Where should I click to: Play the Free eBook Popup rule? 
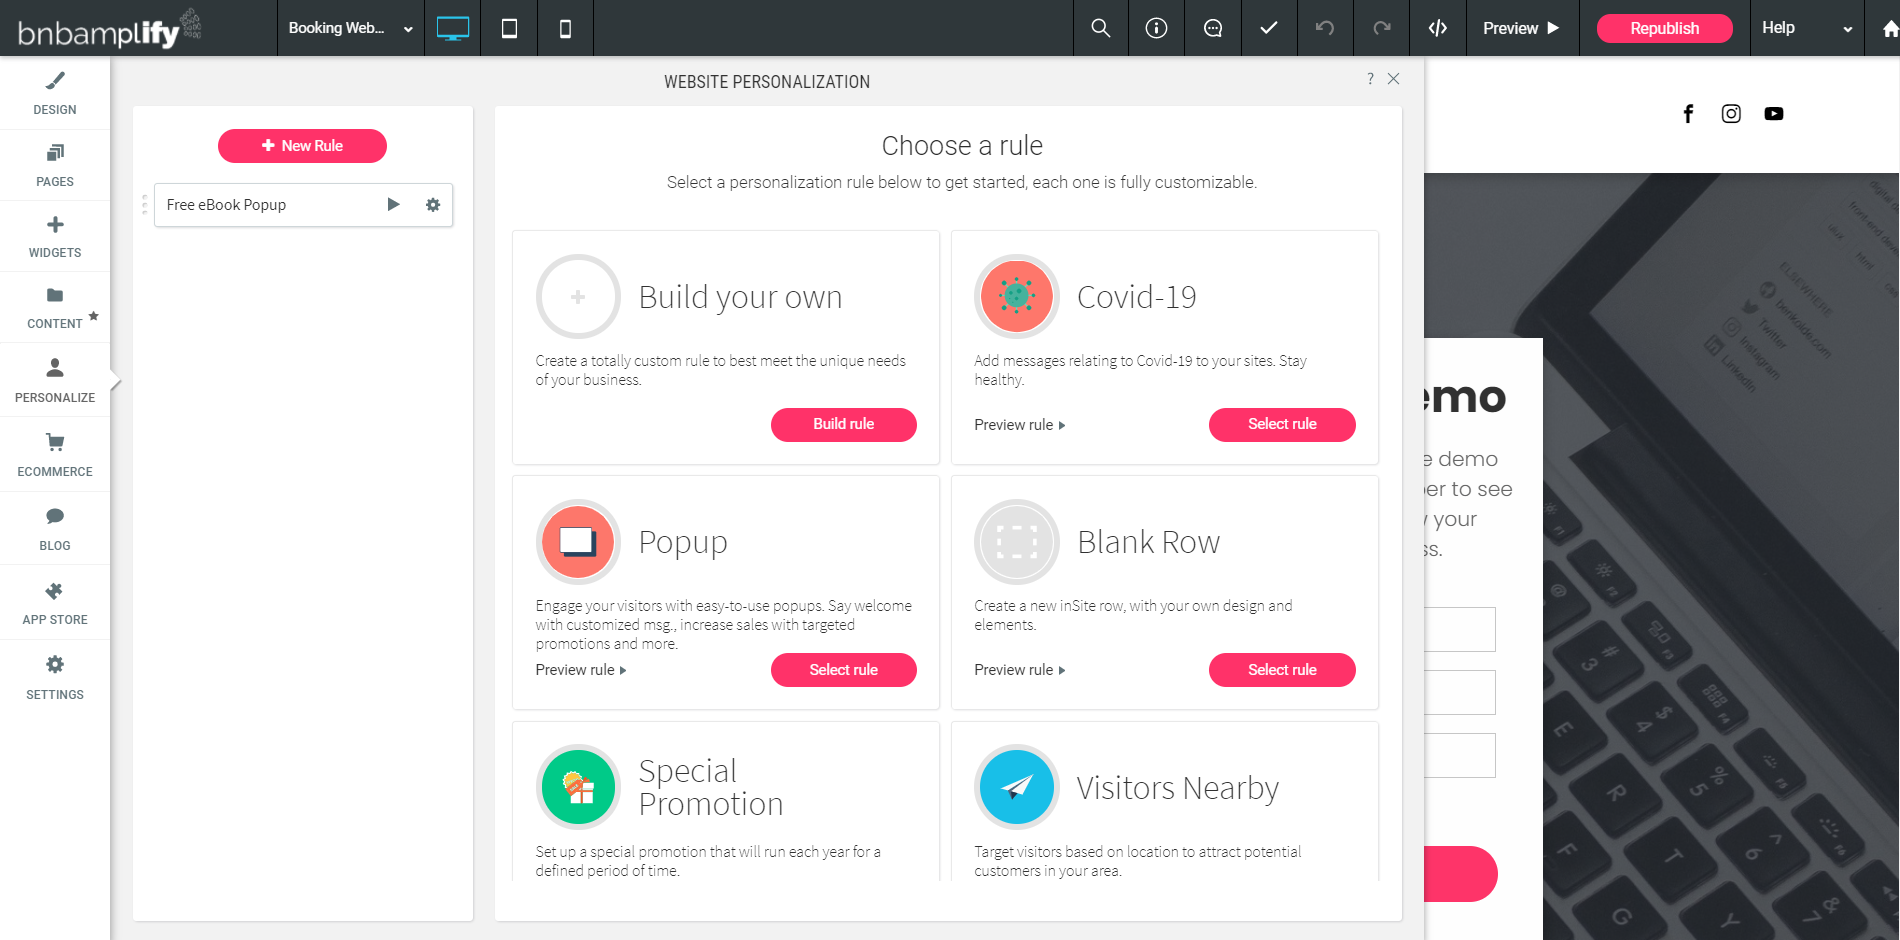[393, 205]
